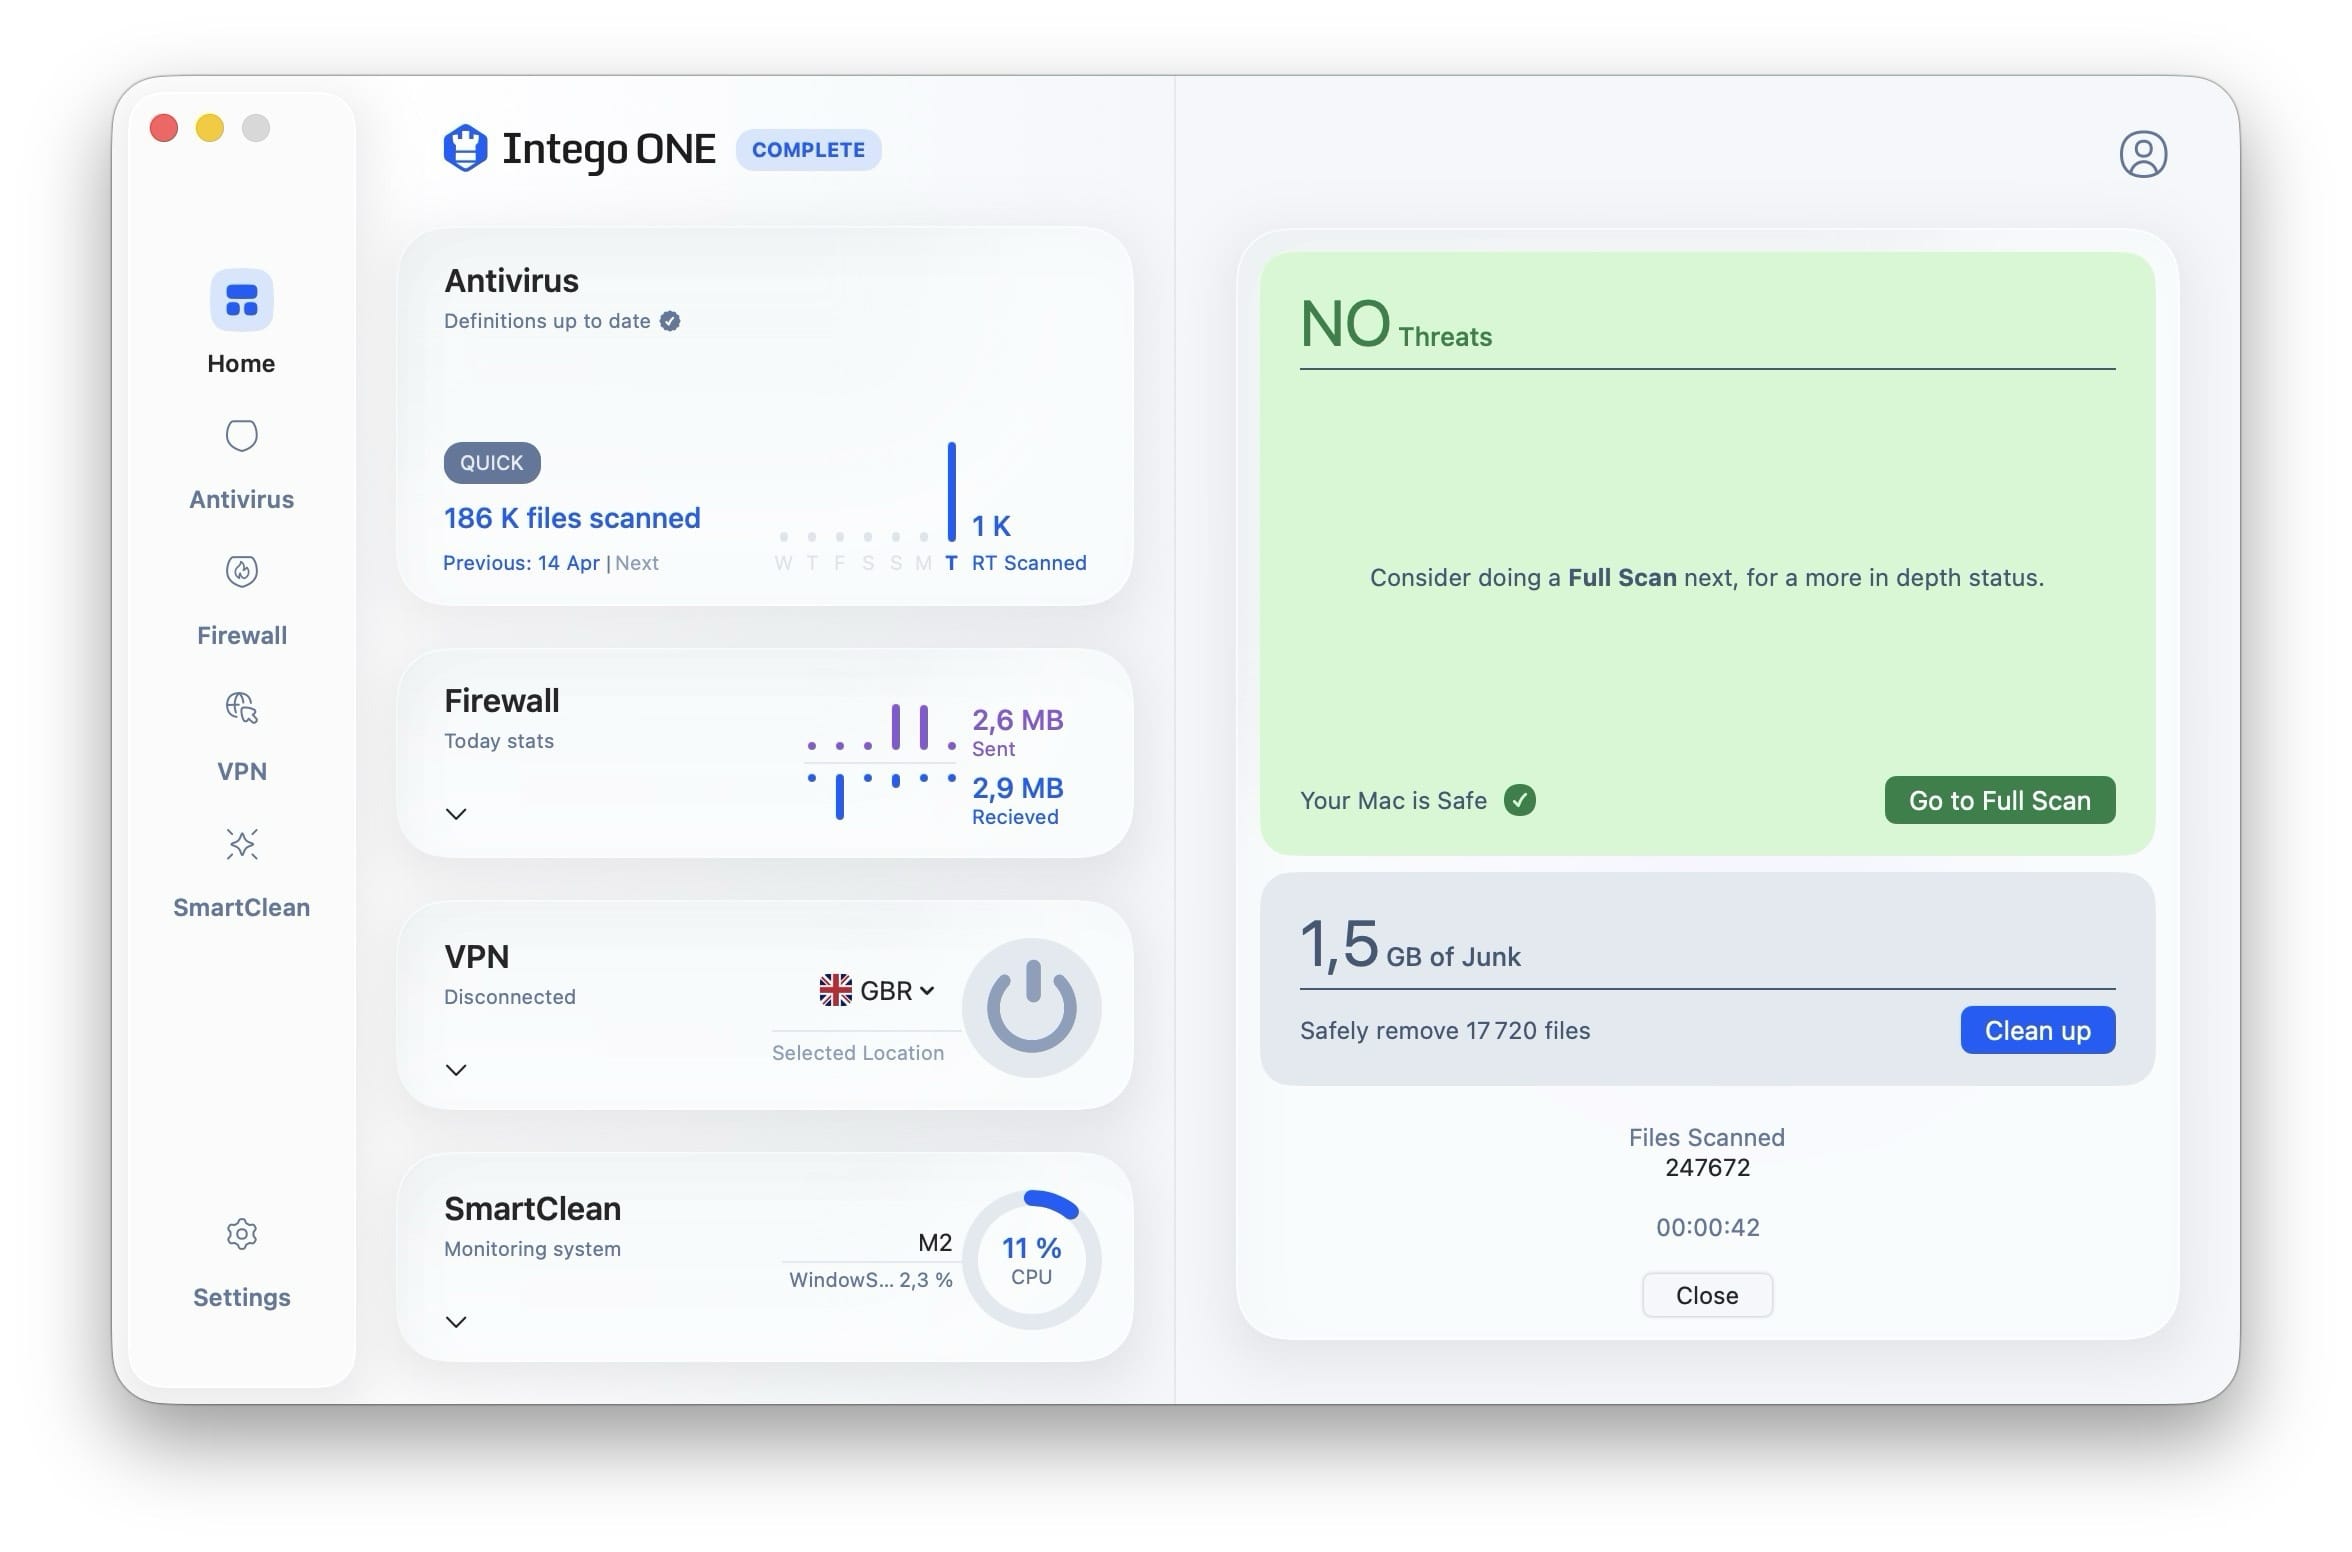Open Firewall flame icon in sidebar
Screen dimensions: 2352x1552
(241, 571)
